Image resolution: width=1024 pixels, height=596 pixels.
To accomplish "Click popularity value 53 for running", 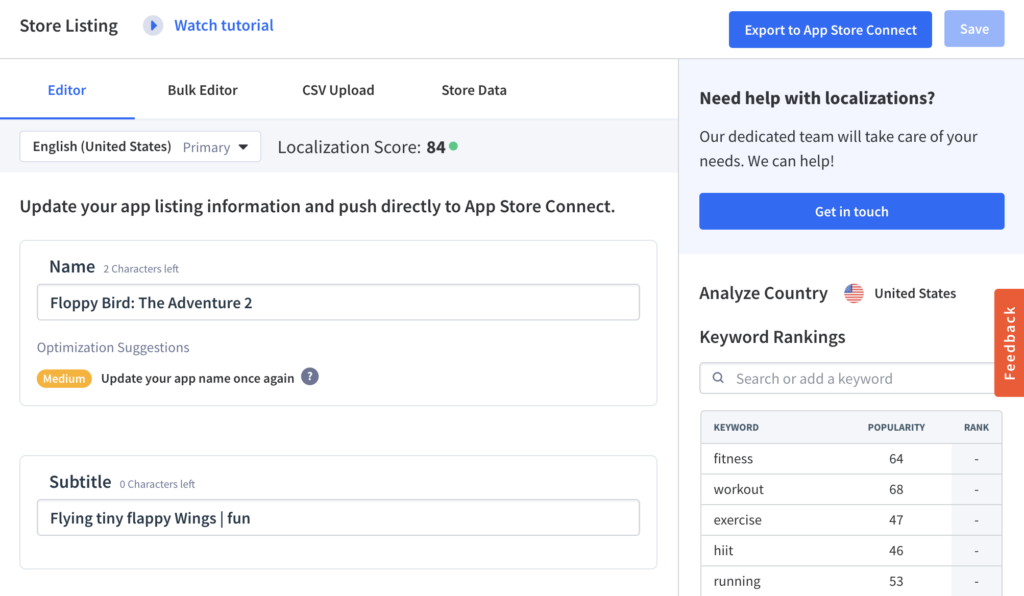I will pos(896,582).
